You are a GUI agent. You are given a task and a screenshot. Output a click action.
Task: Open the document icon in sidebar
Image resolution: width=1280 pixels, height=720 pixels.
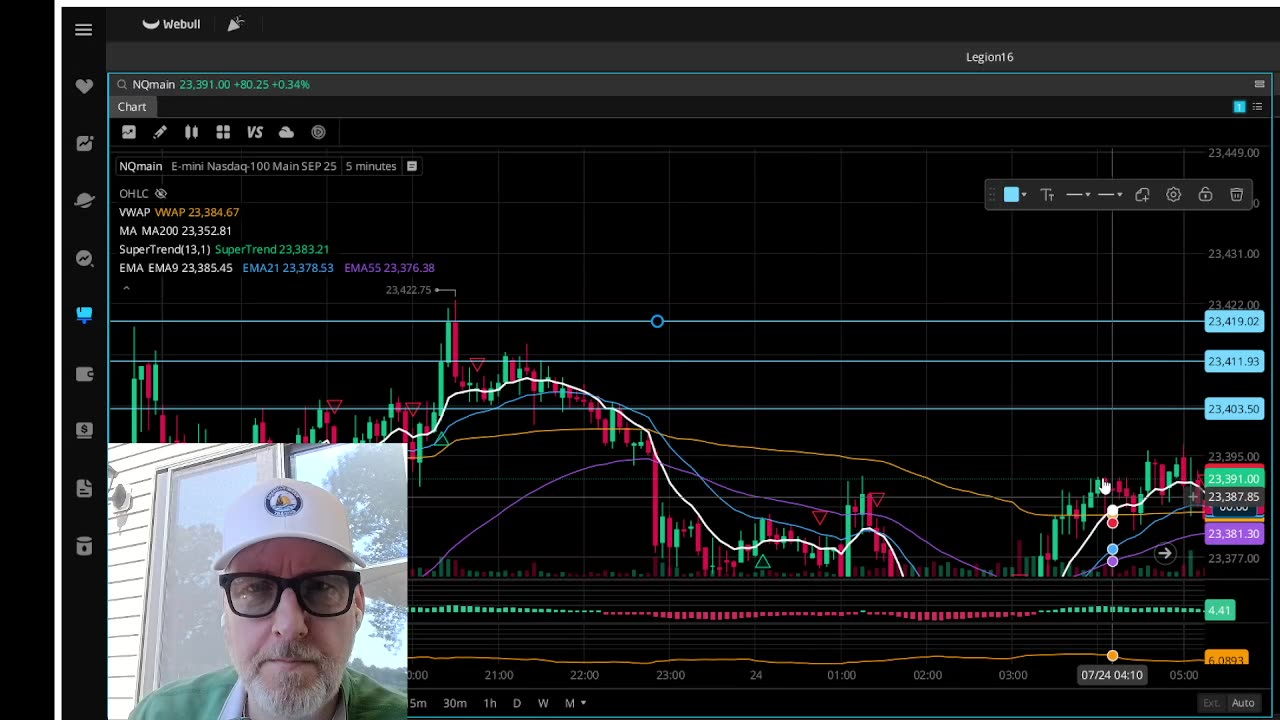click(84, 488)
